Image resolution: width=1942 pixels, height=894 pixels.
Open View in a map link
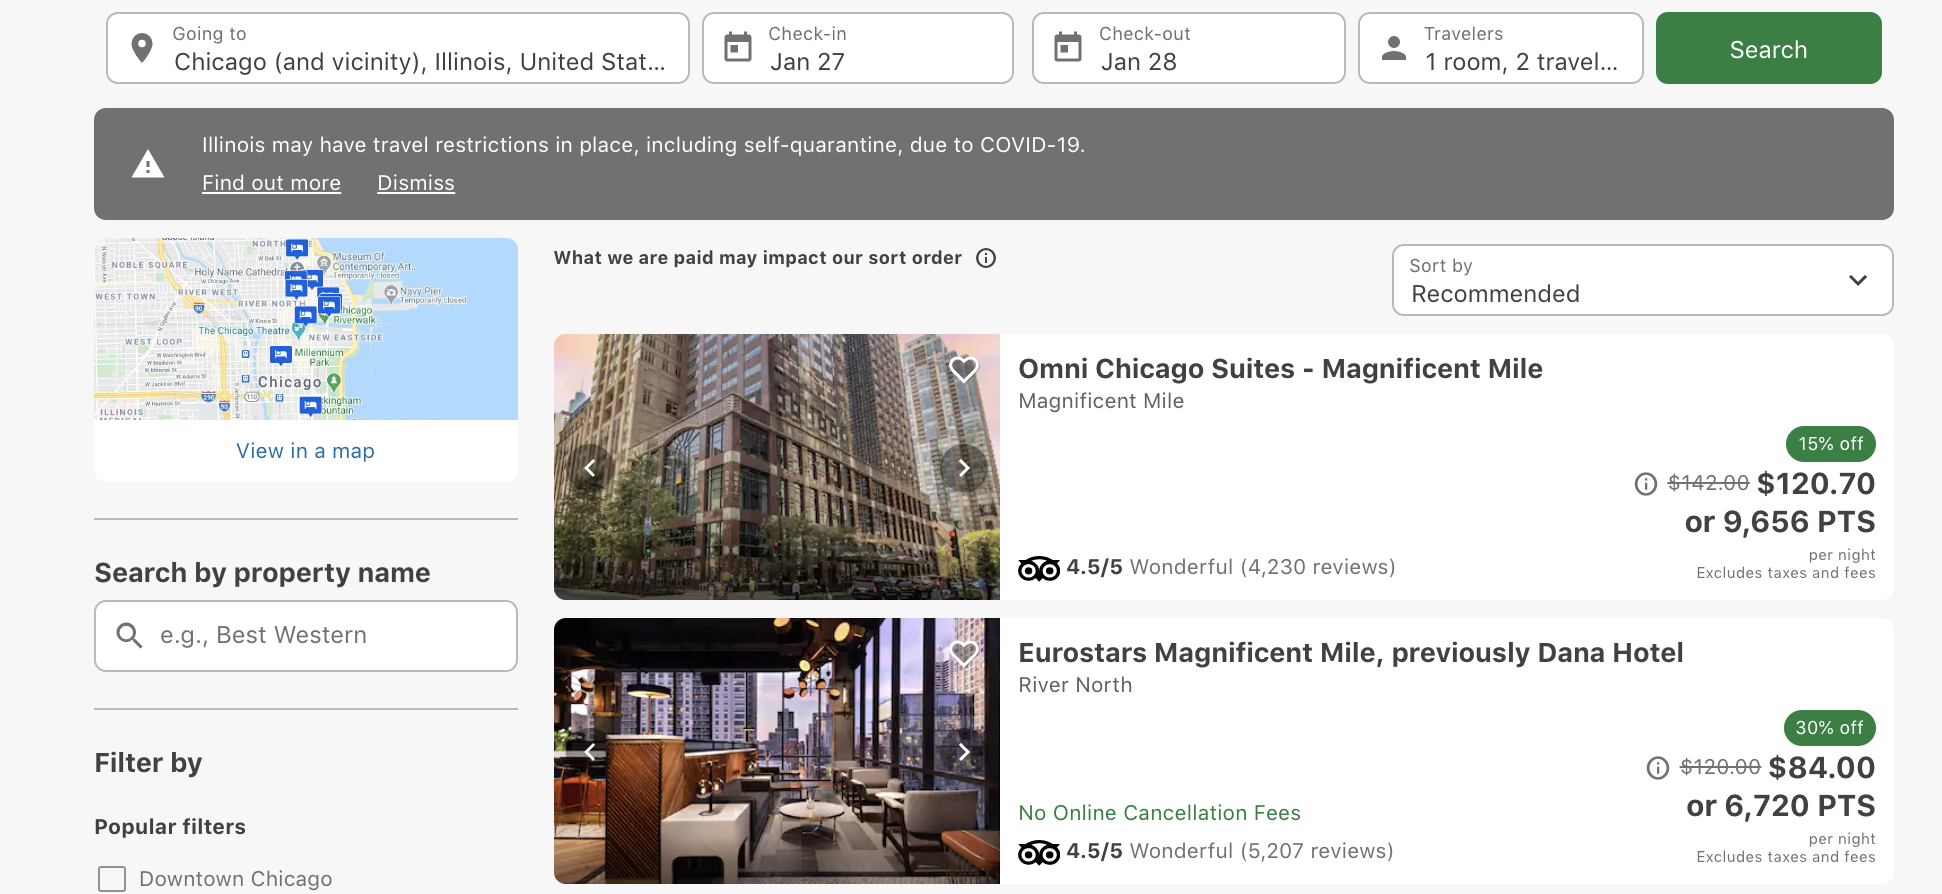(x=305, y=451)
